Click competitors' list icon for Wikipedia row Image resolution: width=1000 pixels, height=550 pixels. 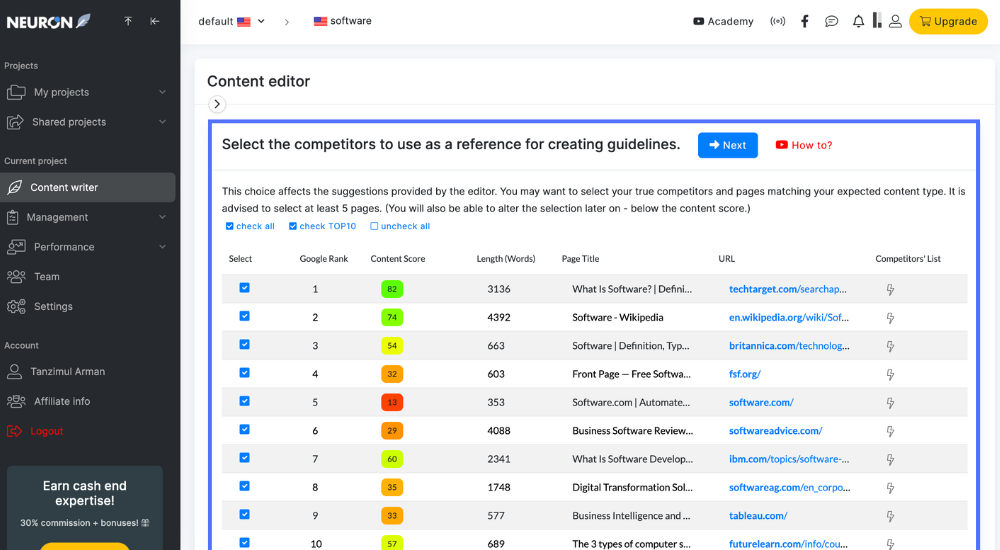tap(890, 318)
